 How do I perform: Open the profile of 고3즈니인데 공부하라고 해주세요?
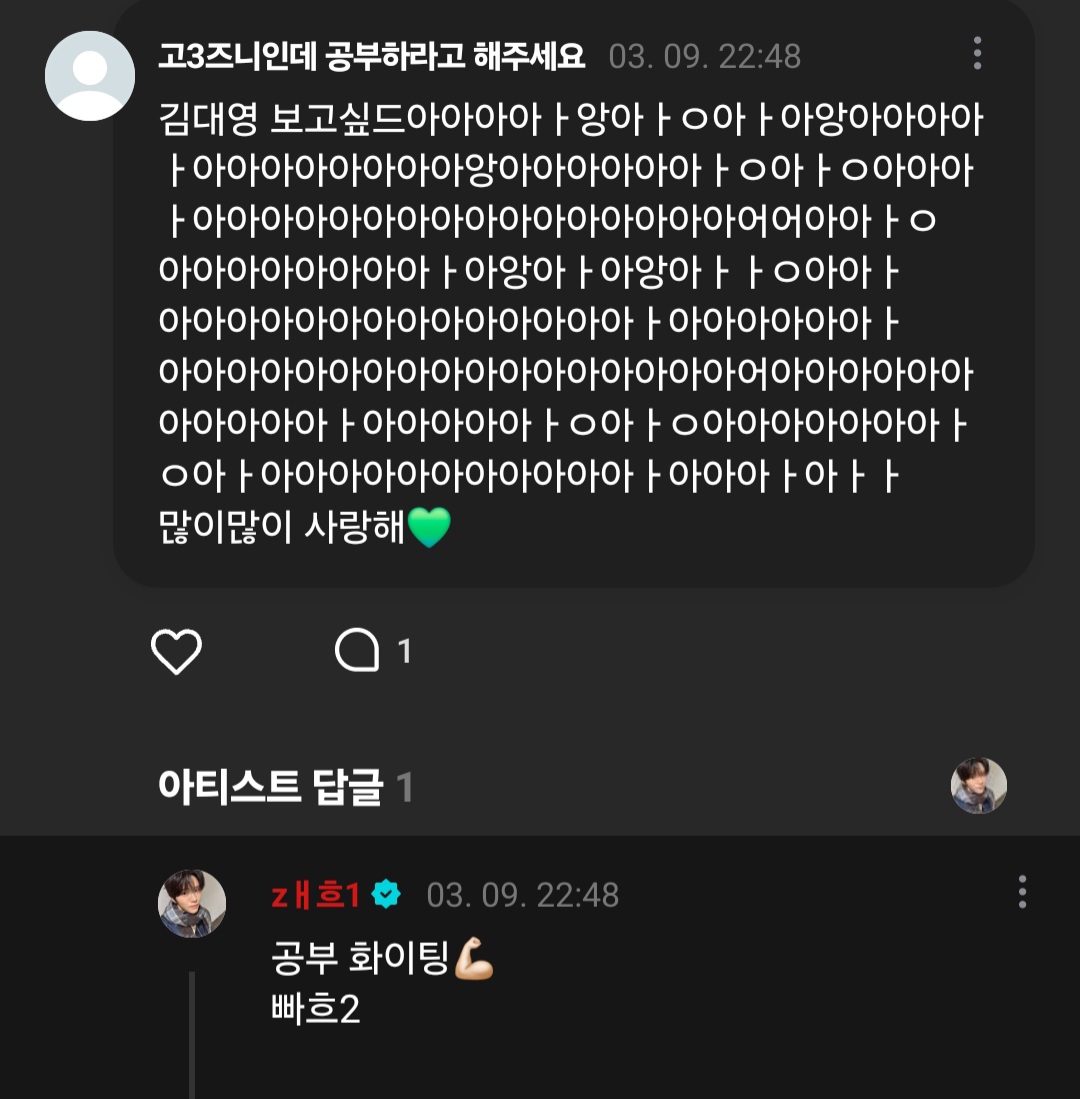click(x=371, y=56)
